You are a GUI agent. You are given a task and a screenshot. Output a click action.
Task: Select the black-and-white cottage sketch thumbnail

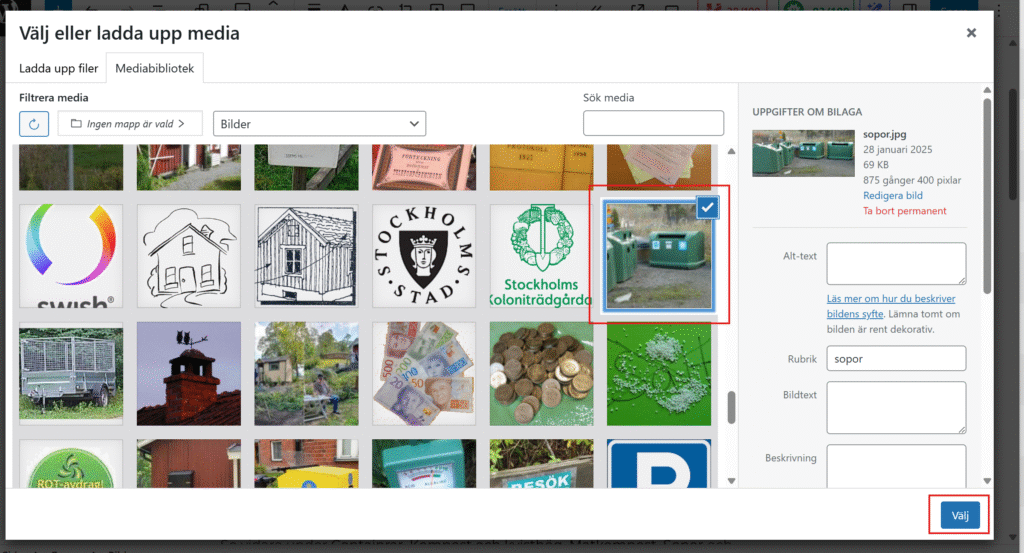306,255
